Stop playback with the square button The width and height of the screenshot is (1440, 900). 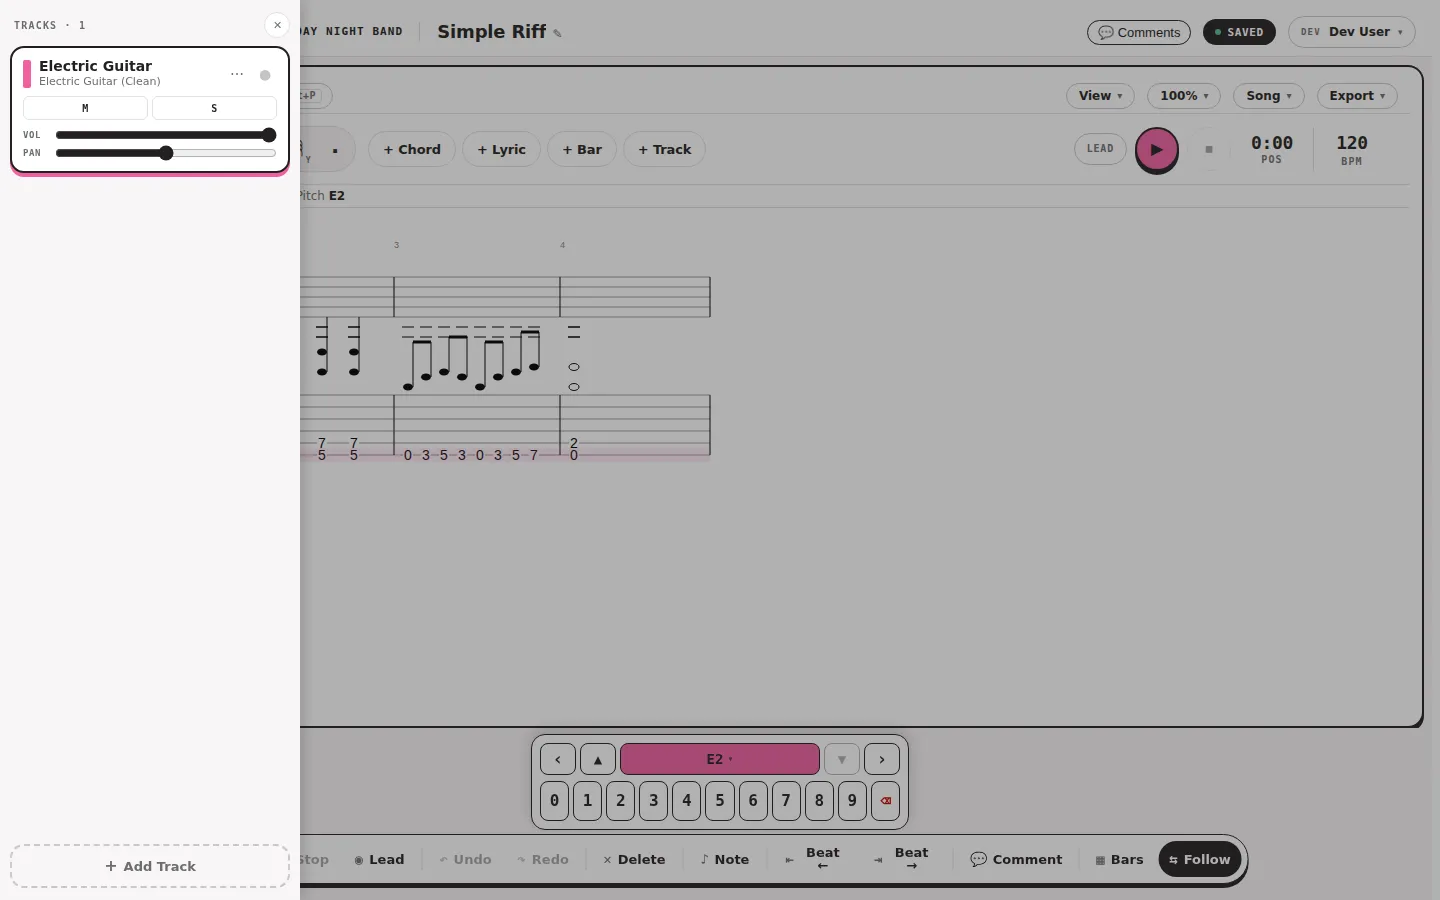pos(1209,149)
